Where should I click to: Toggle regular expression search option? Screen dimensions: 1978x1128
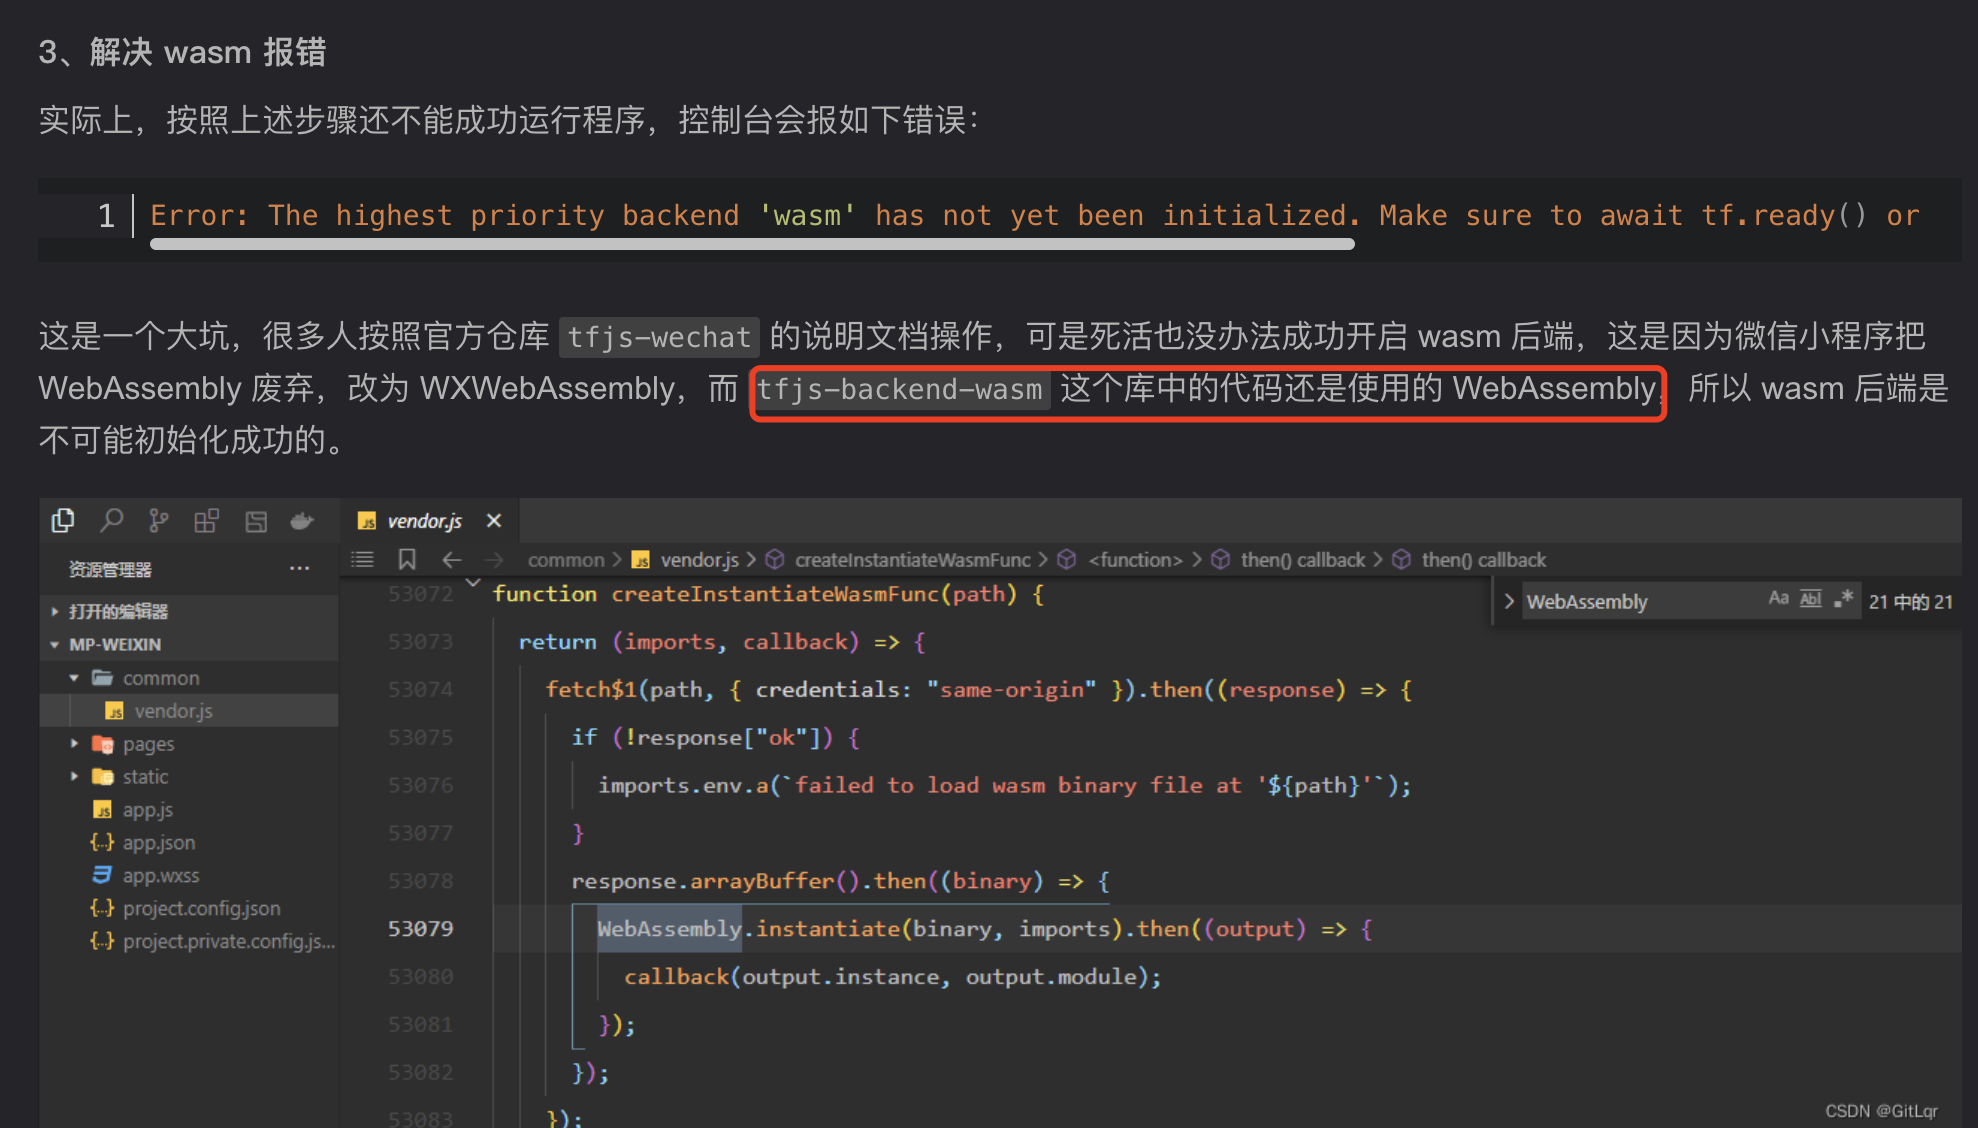click(x=1843, y=599)
